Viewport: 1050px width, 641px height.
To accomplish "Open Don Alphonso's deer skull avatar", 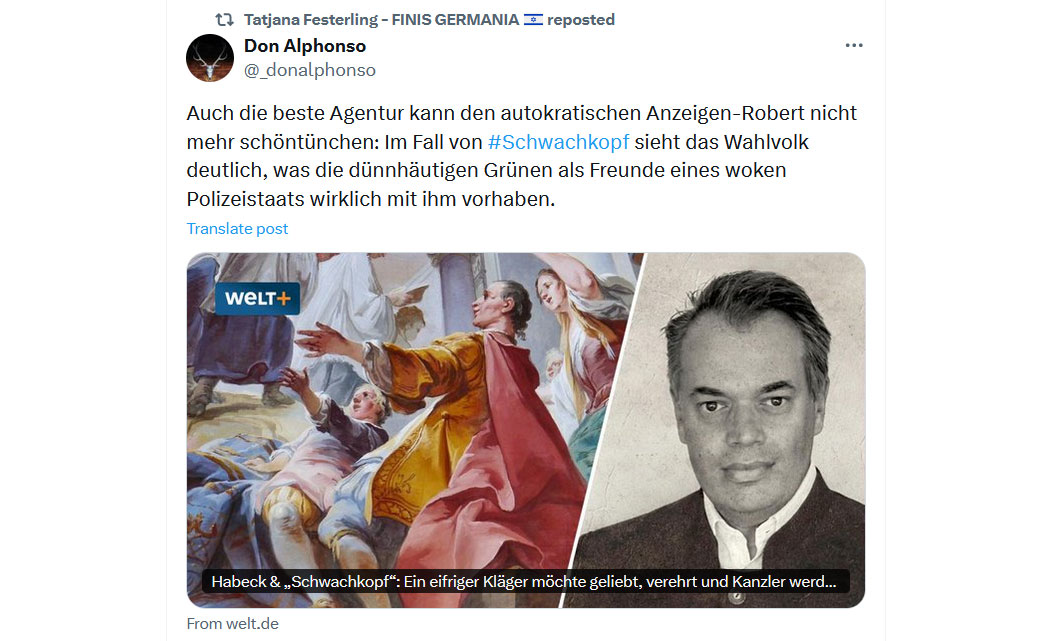I will (210, 58).
